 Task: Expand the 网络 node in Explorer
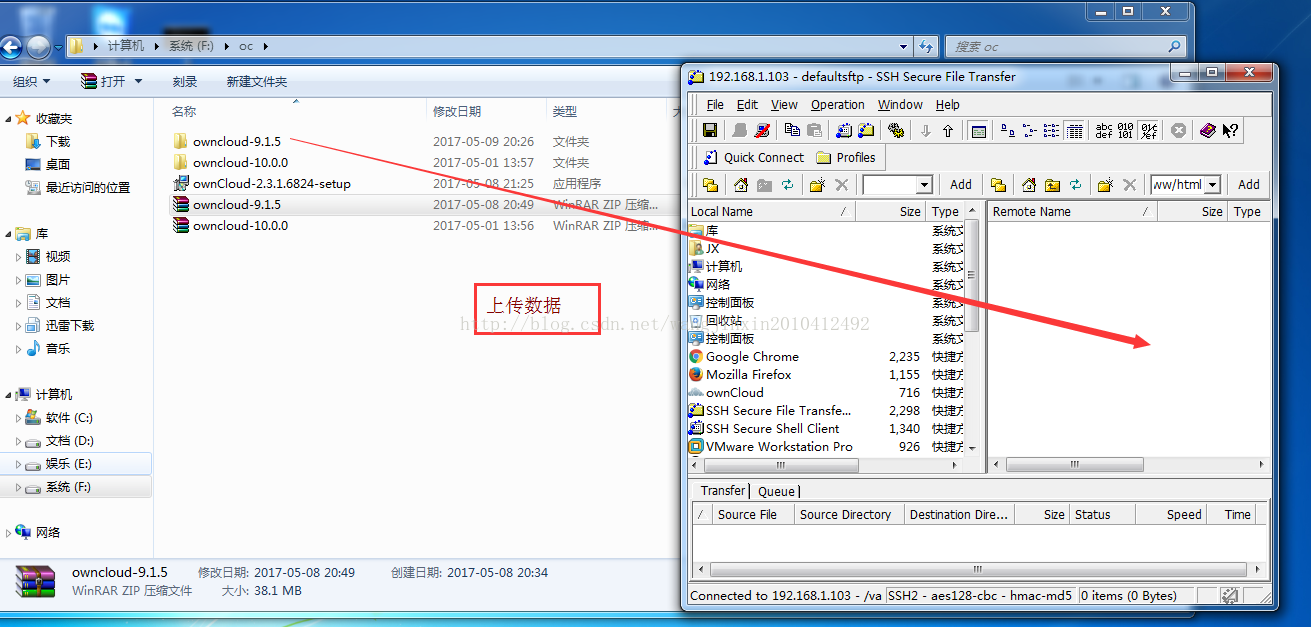9,533
